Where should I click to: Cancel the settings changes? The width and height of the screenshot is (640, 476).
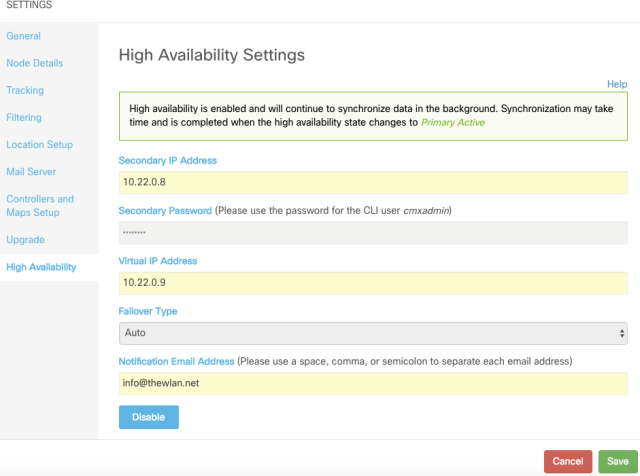tap(567, 461)
